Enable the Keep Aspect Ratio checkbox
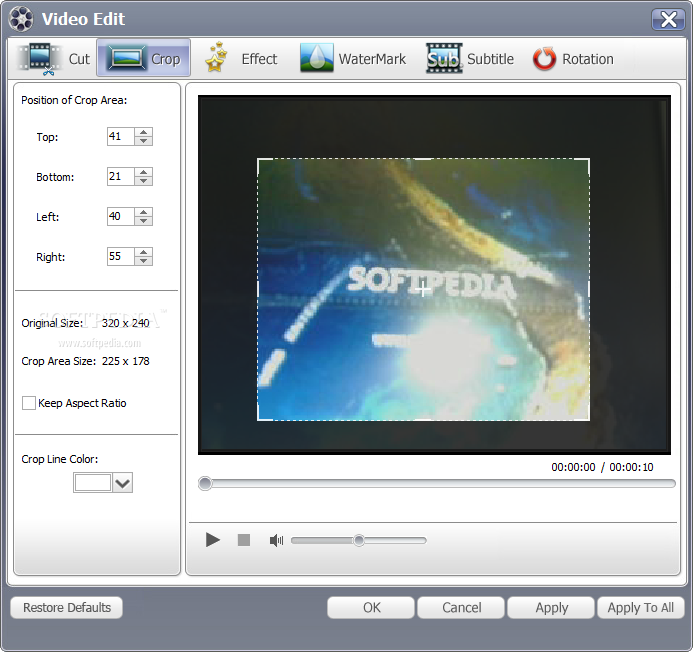 click(x=29, y=403)
